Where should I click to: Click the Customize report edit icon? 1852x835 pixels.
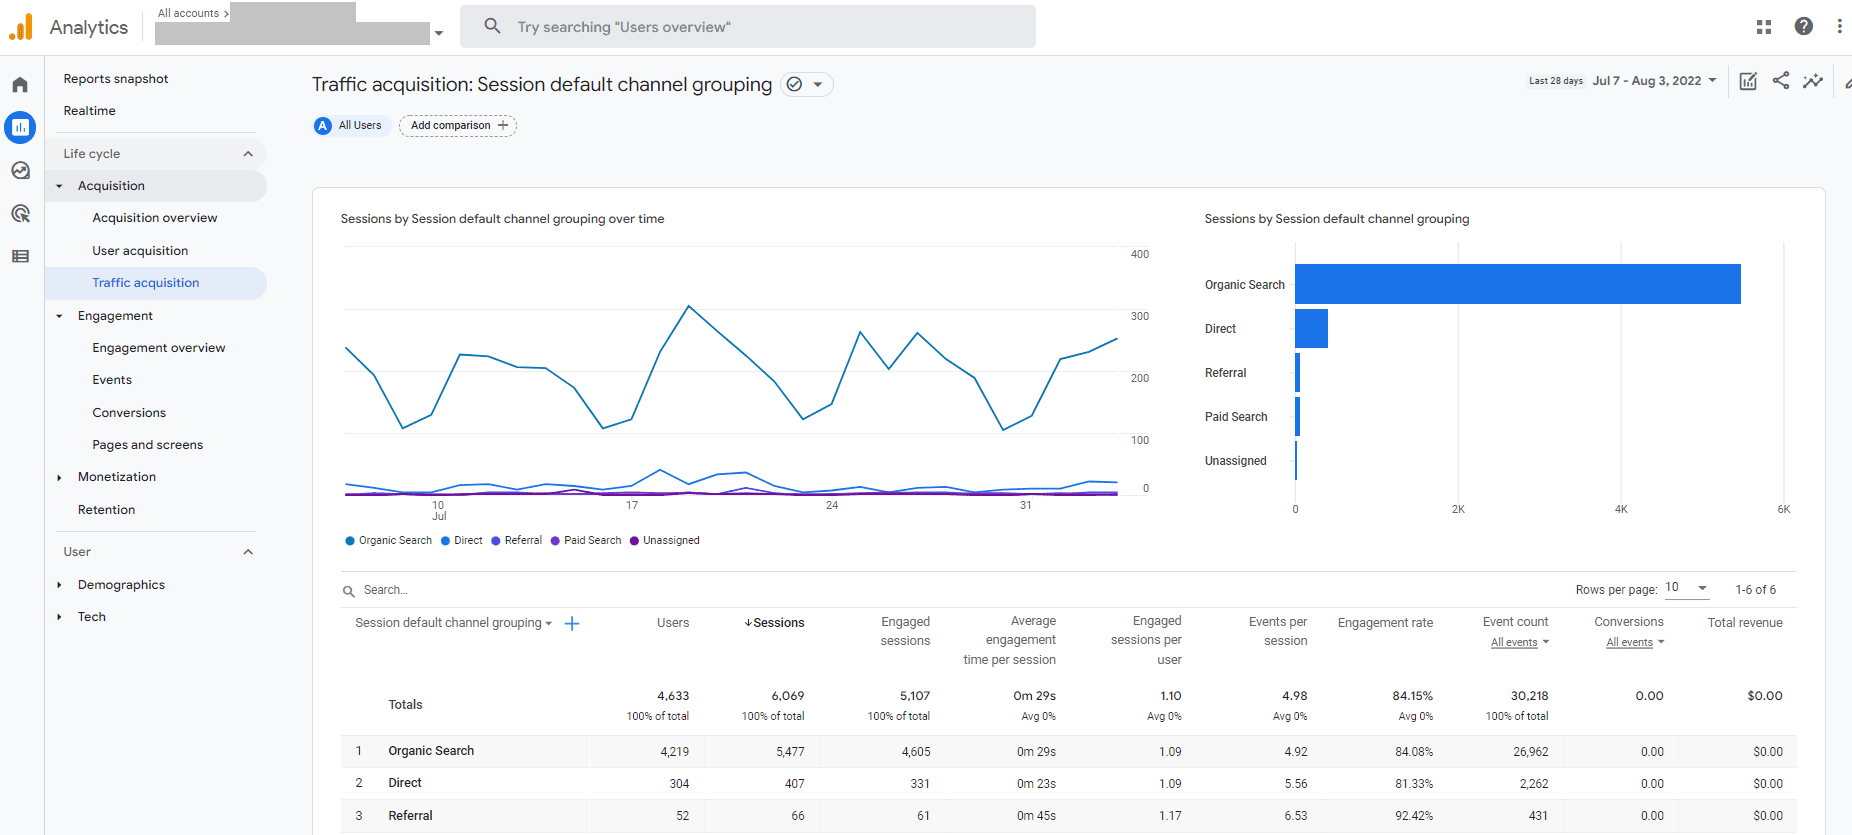coord(1748,81)
